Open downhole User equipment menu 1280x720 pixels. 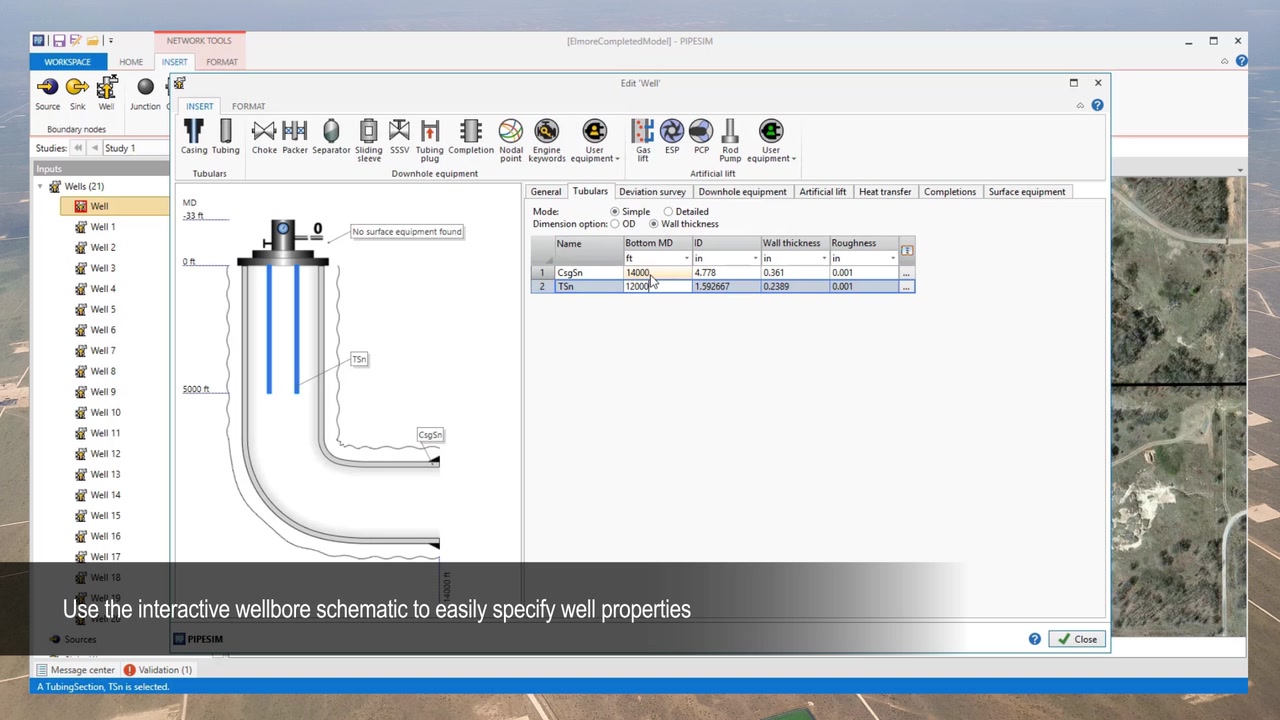[x=595, y=141]
